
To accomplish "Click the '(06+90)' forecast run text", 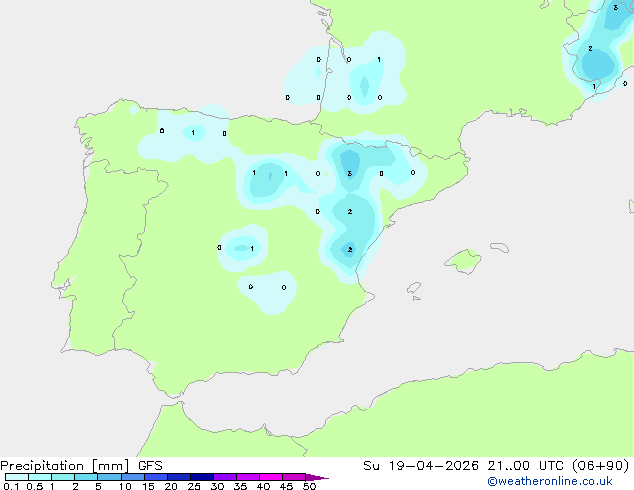I will 601,466.
